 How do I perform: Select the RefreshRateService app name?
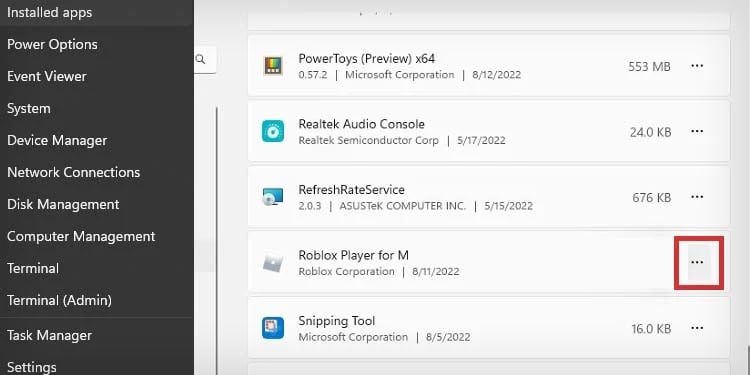coord(352,189)
